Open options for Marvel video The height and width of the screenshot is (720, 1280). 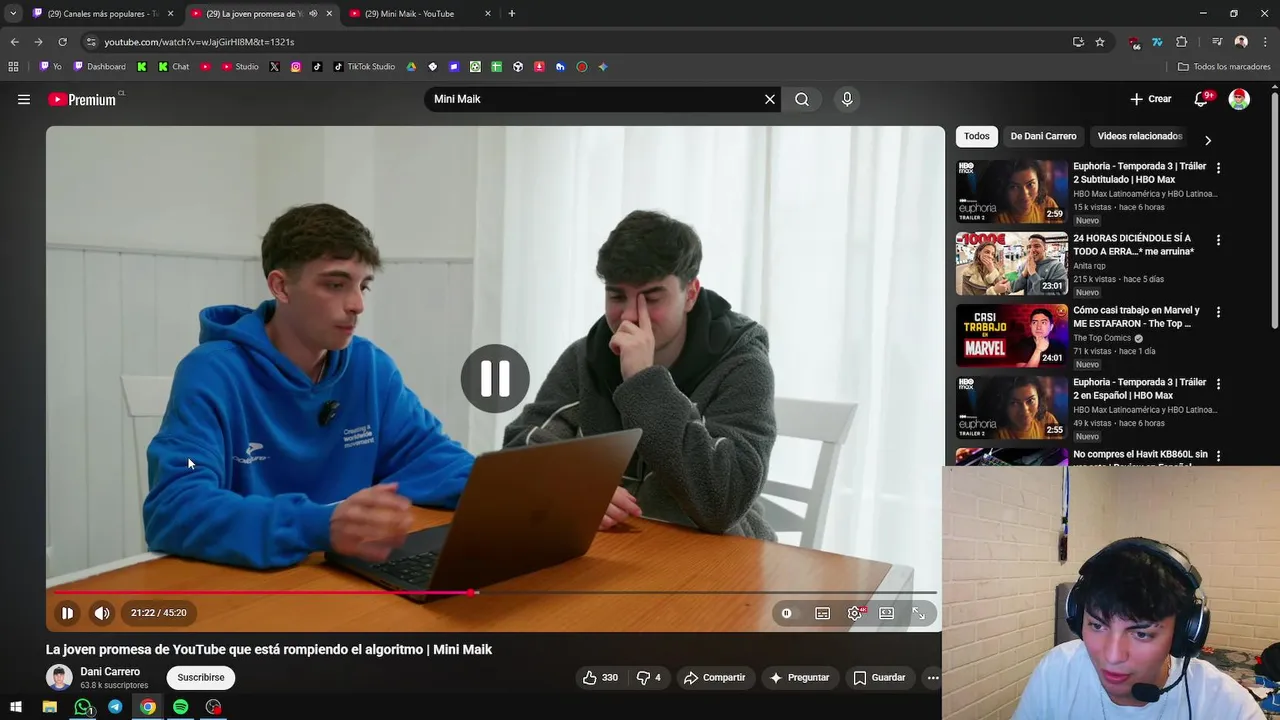click(x=1218, y=312)
